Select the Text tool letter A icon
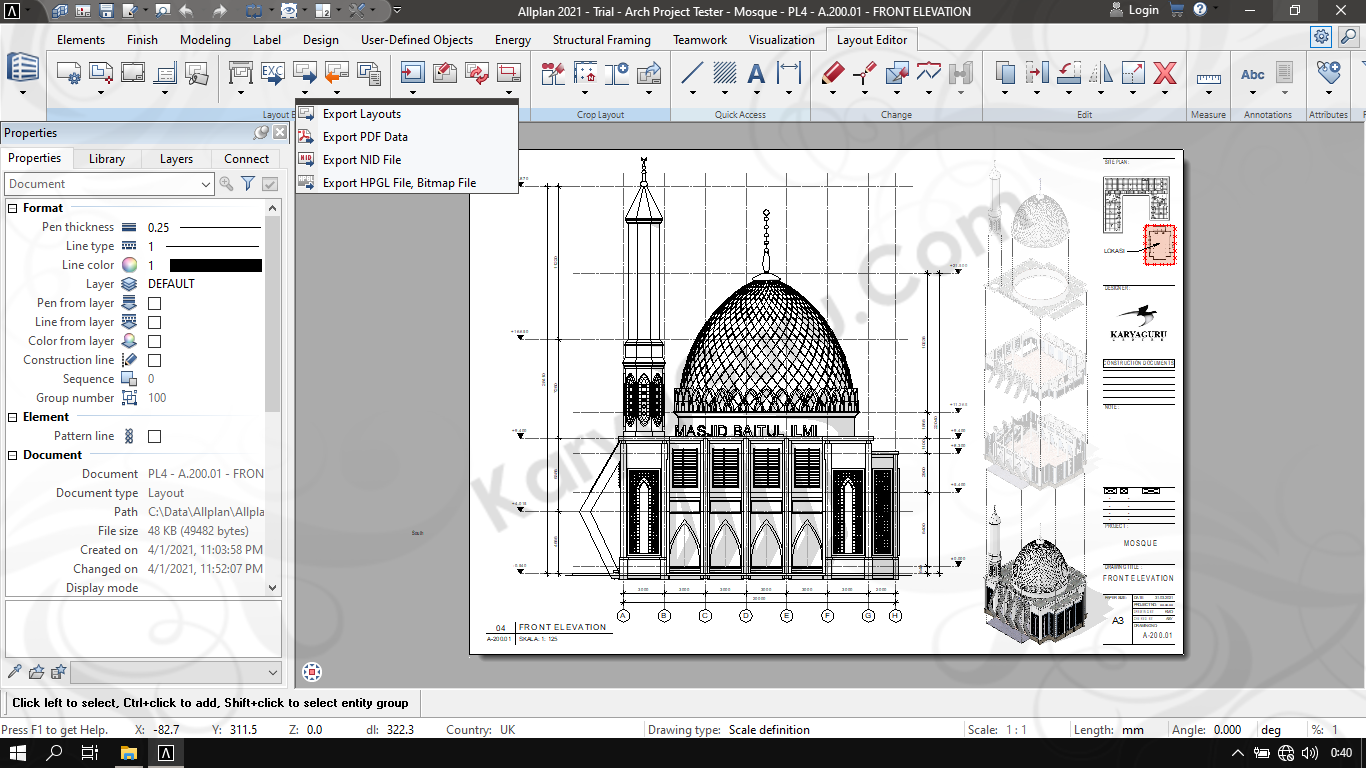Viewport: 1366px width, 768px height. point(756,73)
